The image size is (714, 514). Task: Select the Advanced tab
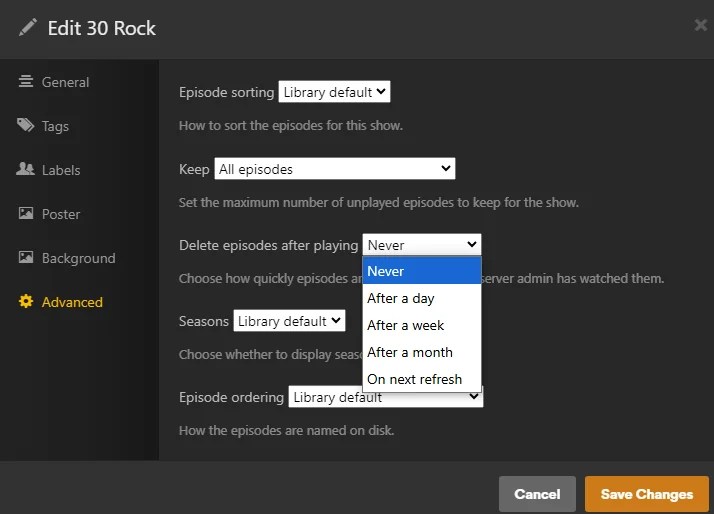click(x=72, y=302)
